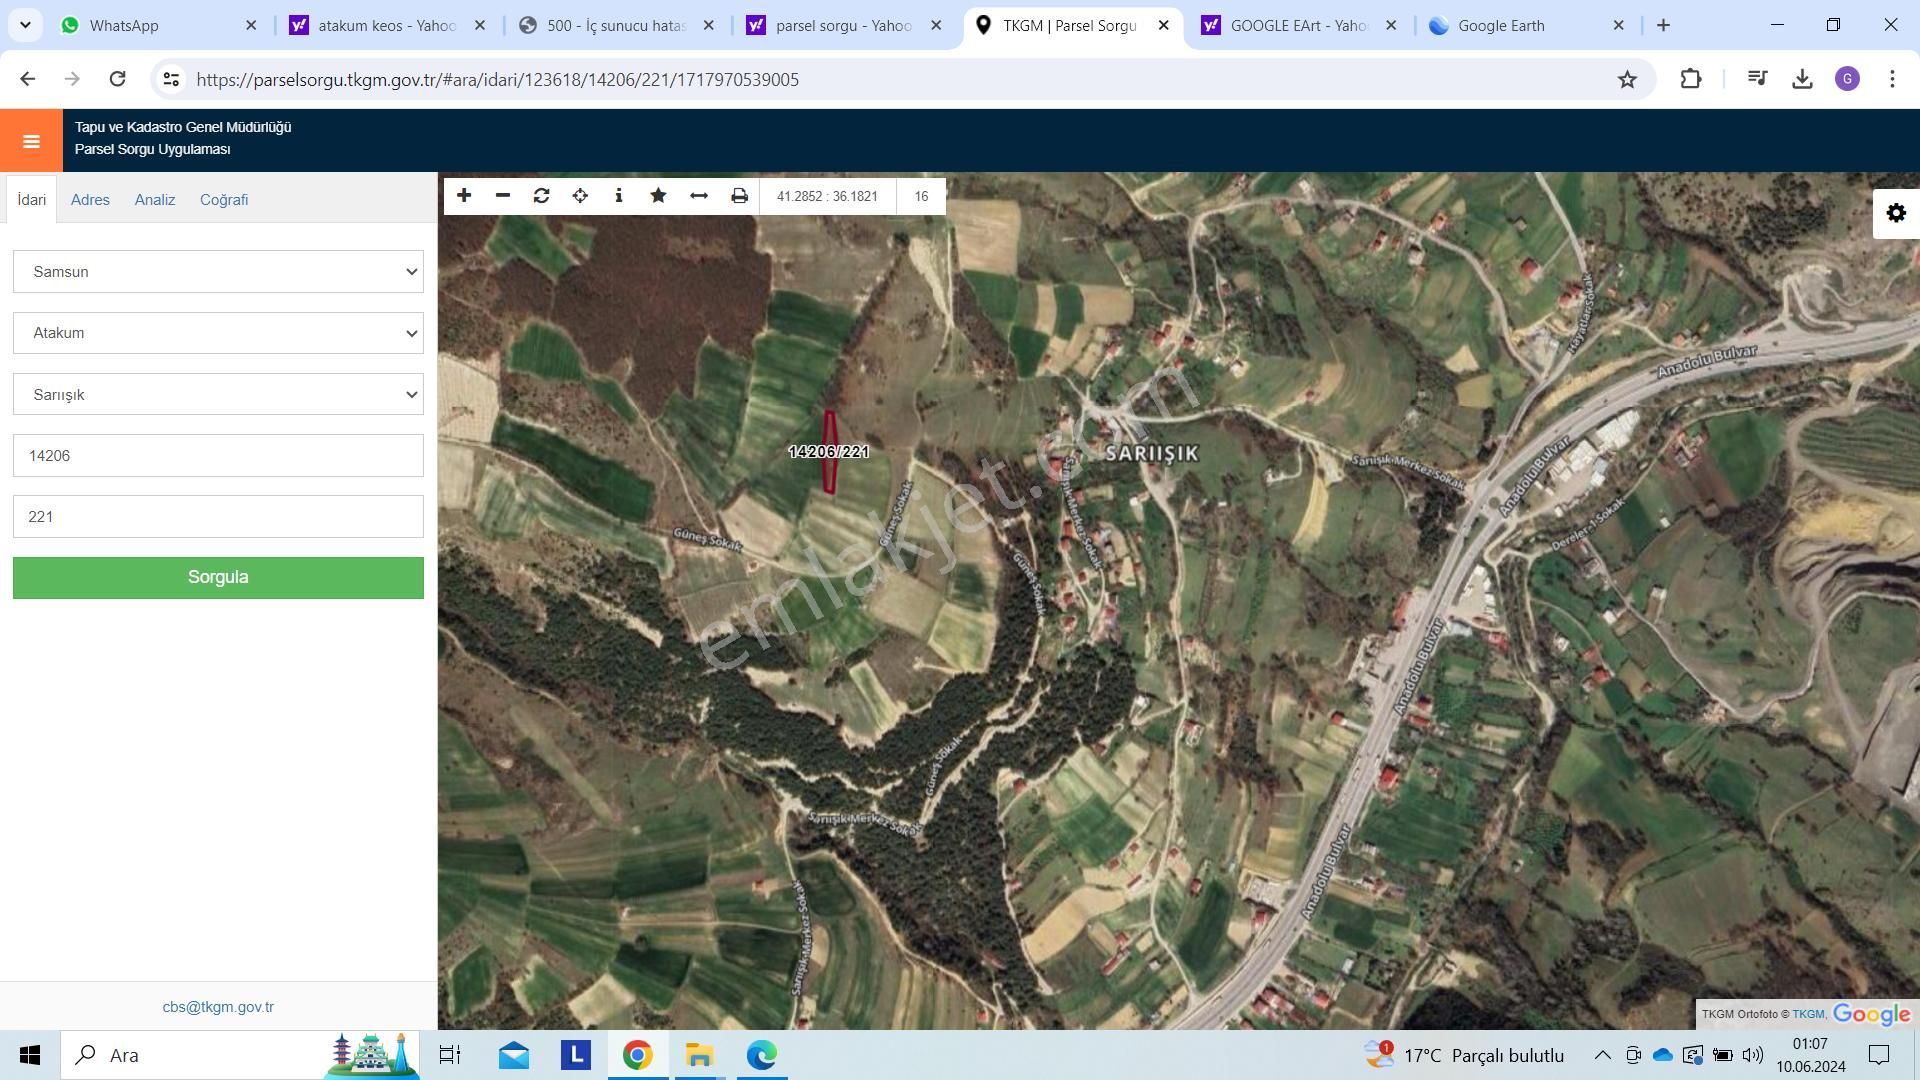Expand the Atakum district dropdown

218,333
